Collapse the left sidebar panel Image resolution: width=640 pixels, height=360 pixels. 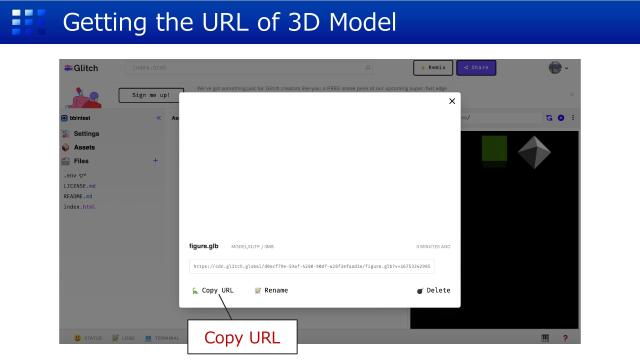point(159,118)
